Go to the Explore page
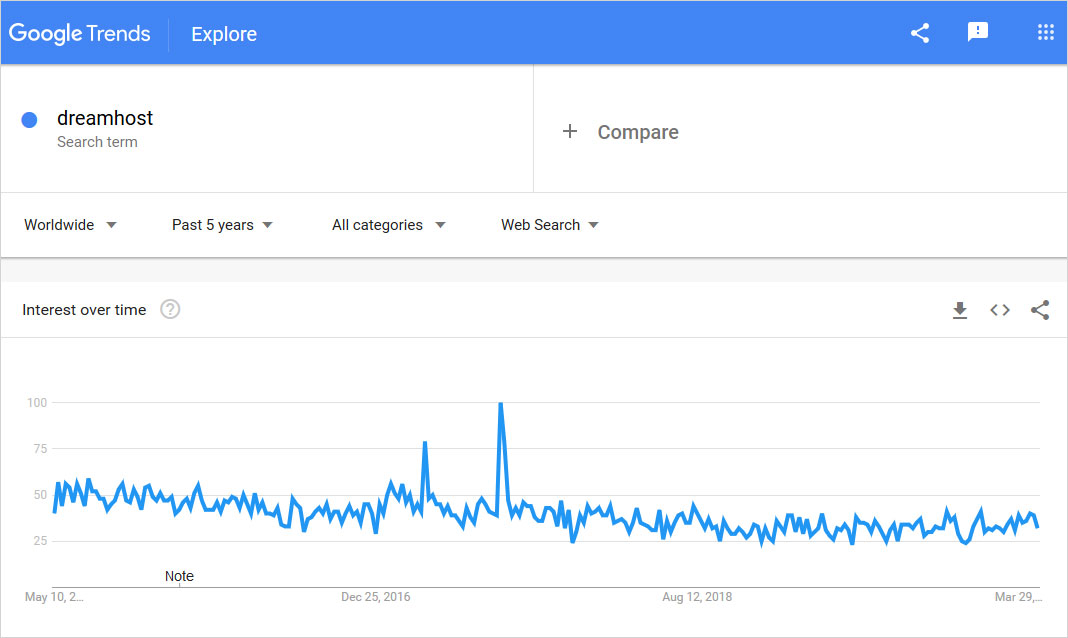Image resolution: width=1068 pixels, height=638 pixels. pos(224,34)
